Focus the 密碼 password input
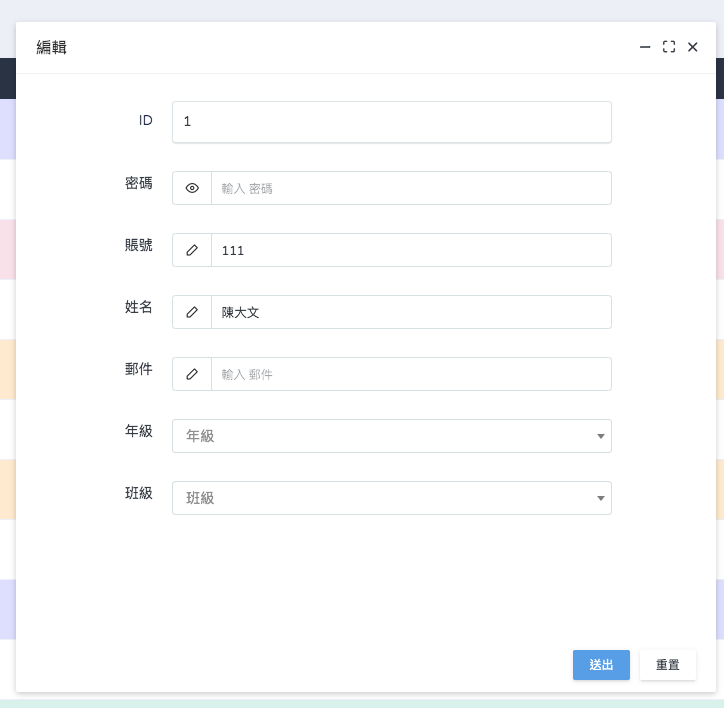This screenshot has width=724, height=708. click(411, 188)
